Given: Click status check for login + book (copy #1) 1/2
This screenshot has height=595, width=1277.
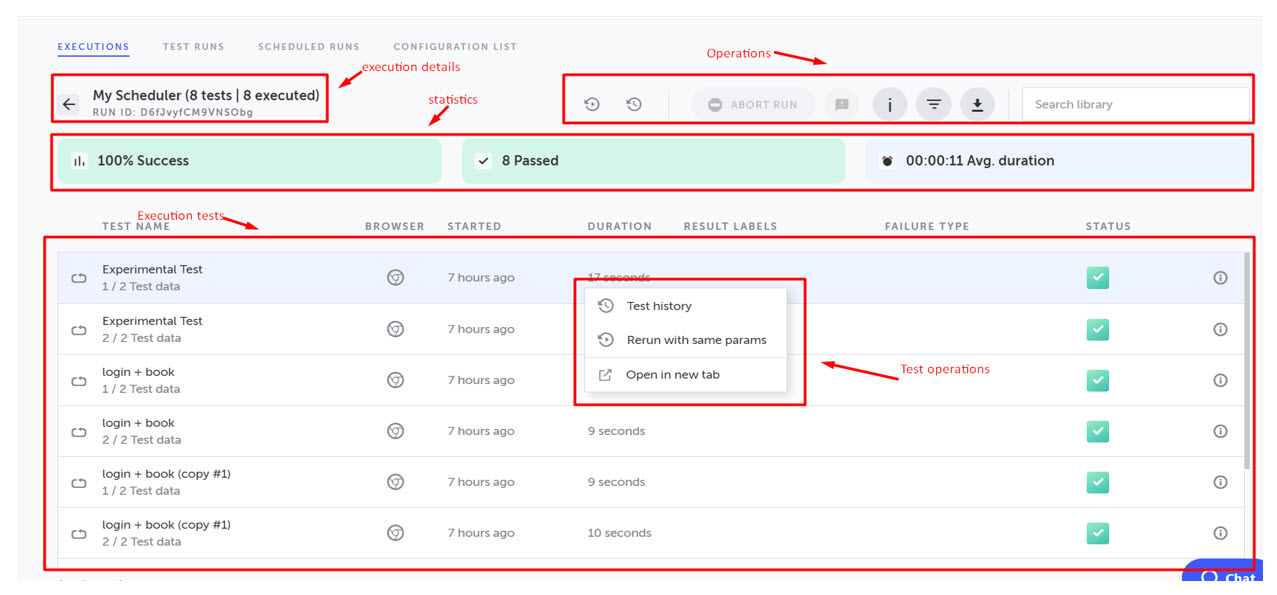Looking at the screenshot, I should click(1098, 482).
